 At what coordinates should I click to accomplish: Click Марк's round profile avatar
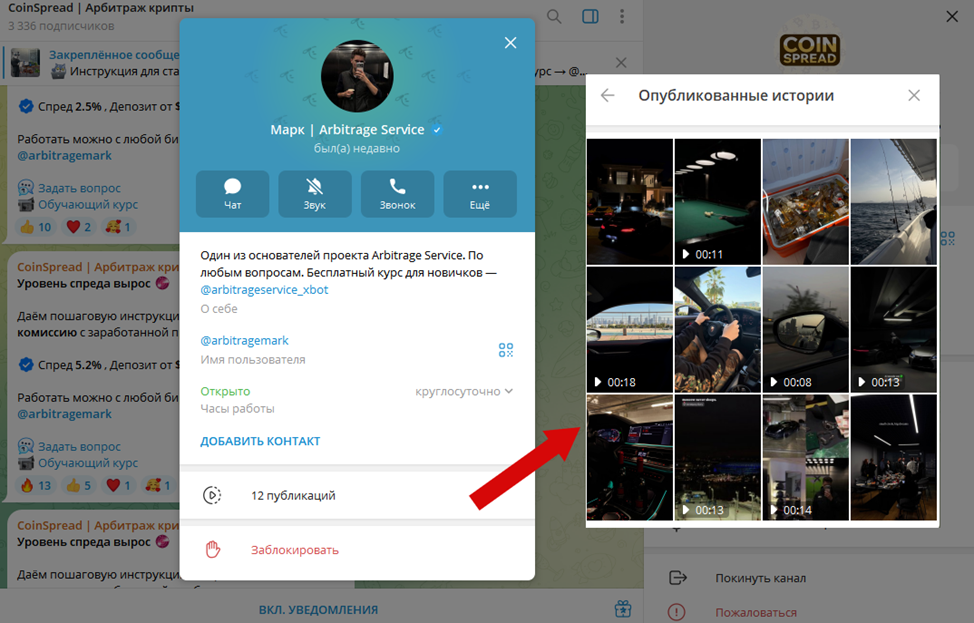[357, 76]
